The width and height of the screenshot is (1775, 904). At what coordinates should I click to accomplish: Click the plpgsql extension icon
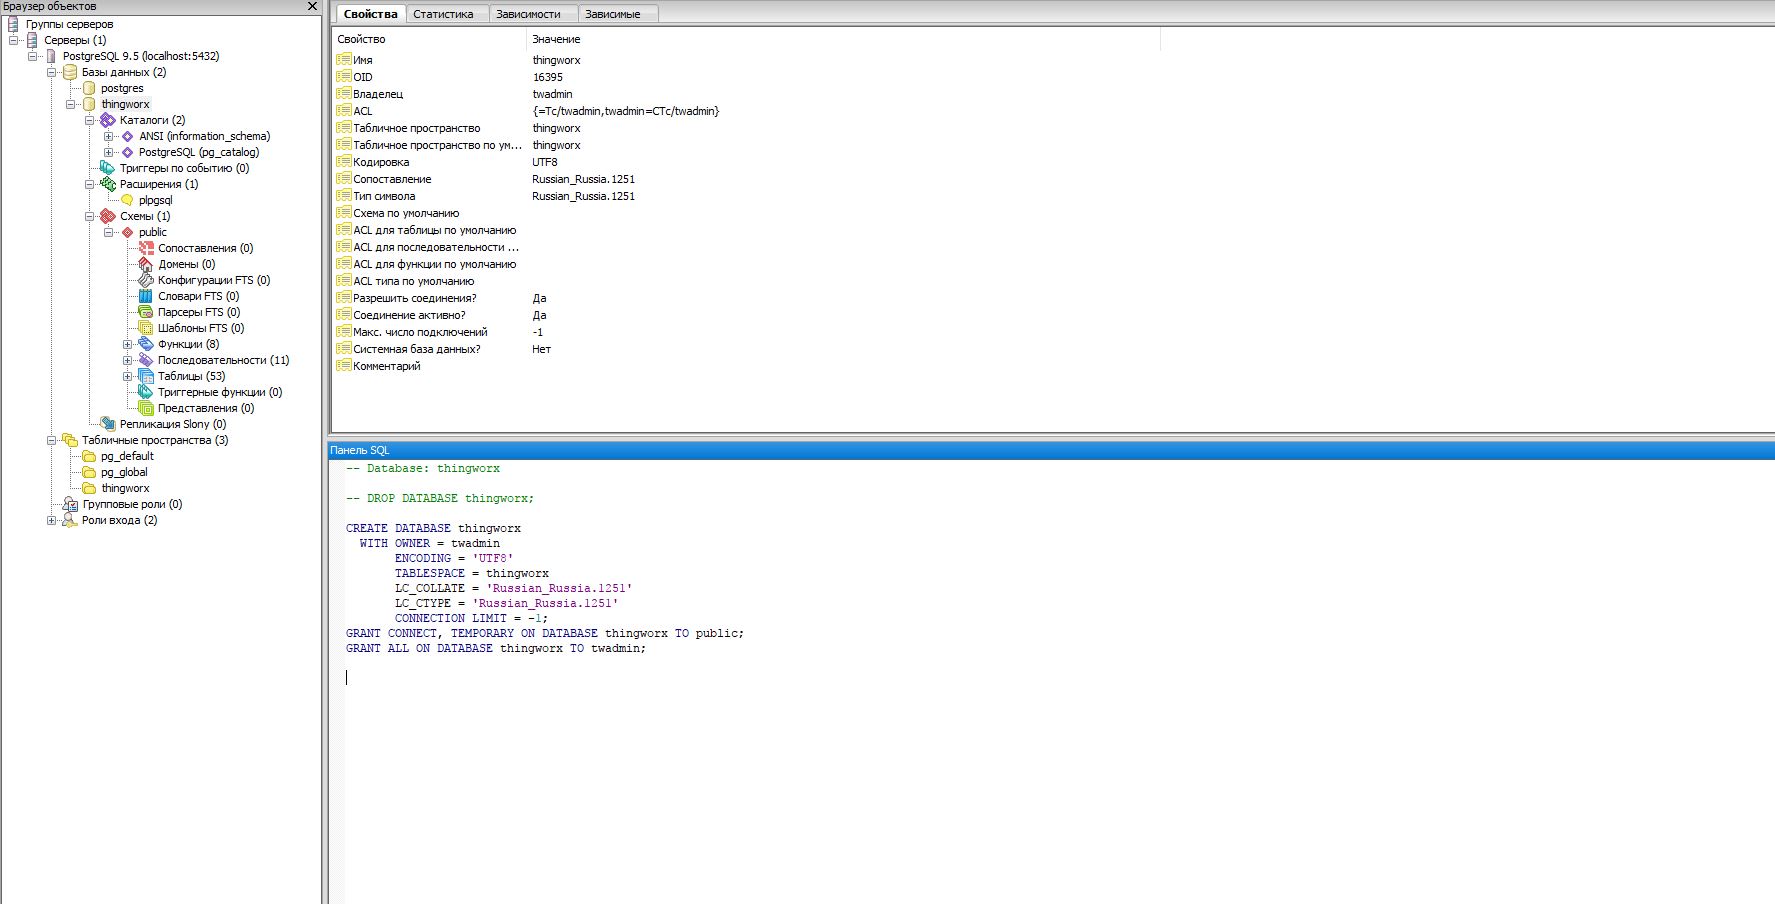(x=127, y=200)
